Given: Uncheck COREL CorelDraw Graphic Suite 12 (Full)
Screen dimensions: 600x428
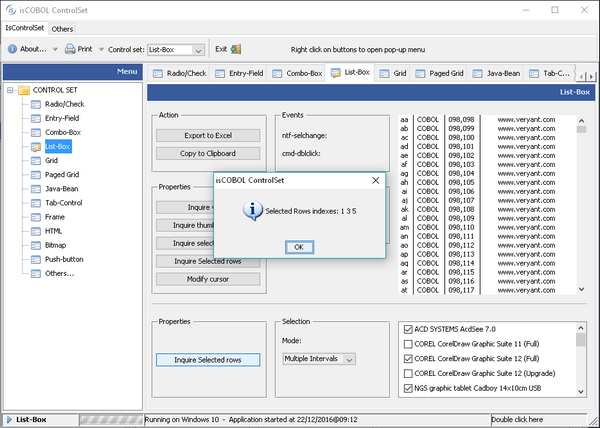Looking at the screenshot, I should coord(407,358).
